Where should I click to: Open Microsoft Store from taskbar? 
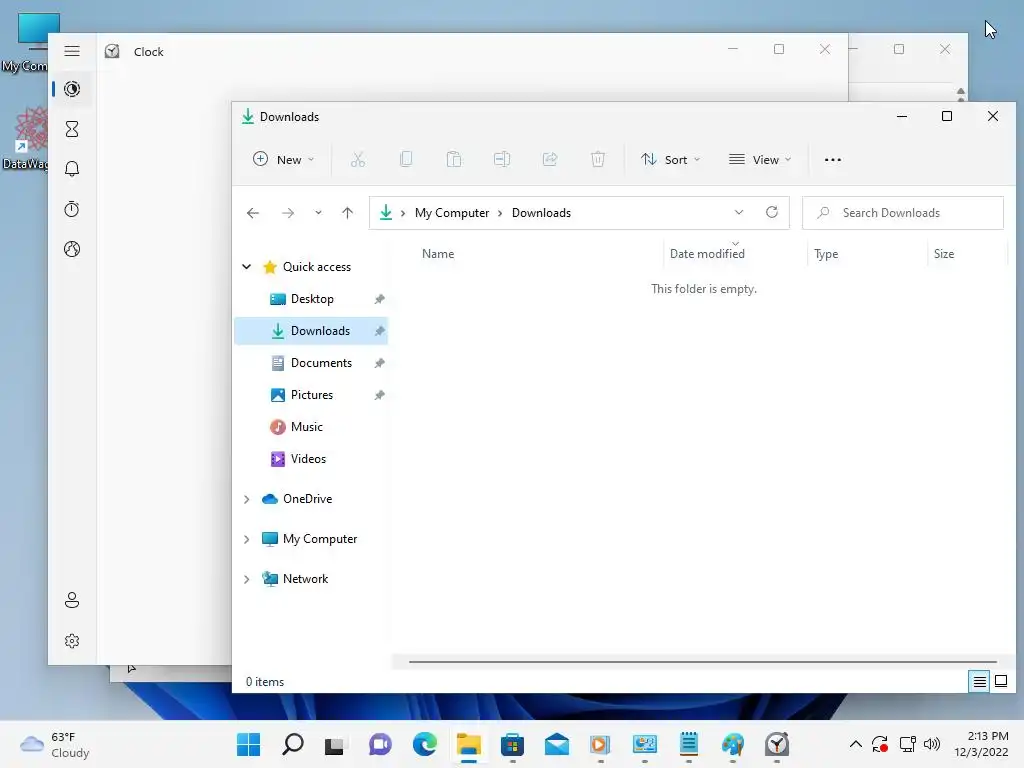click(x=512, y=744)
